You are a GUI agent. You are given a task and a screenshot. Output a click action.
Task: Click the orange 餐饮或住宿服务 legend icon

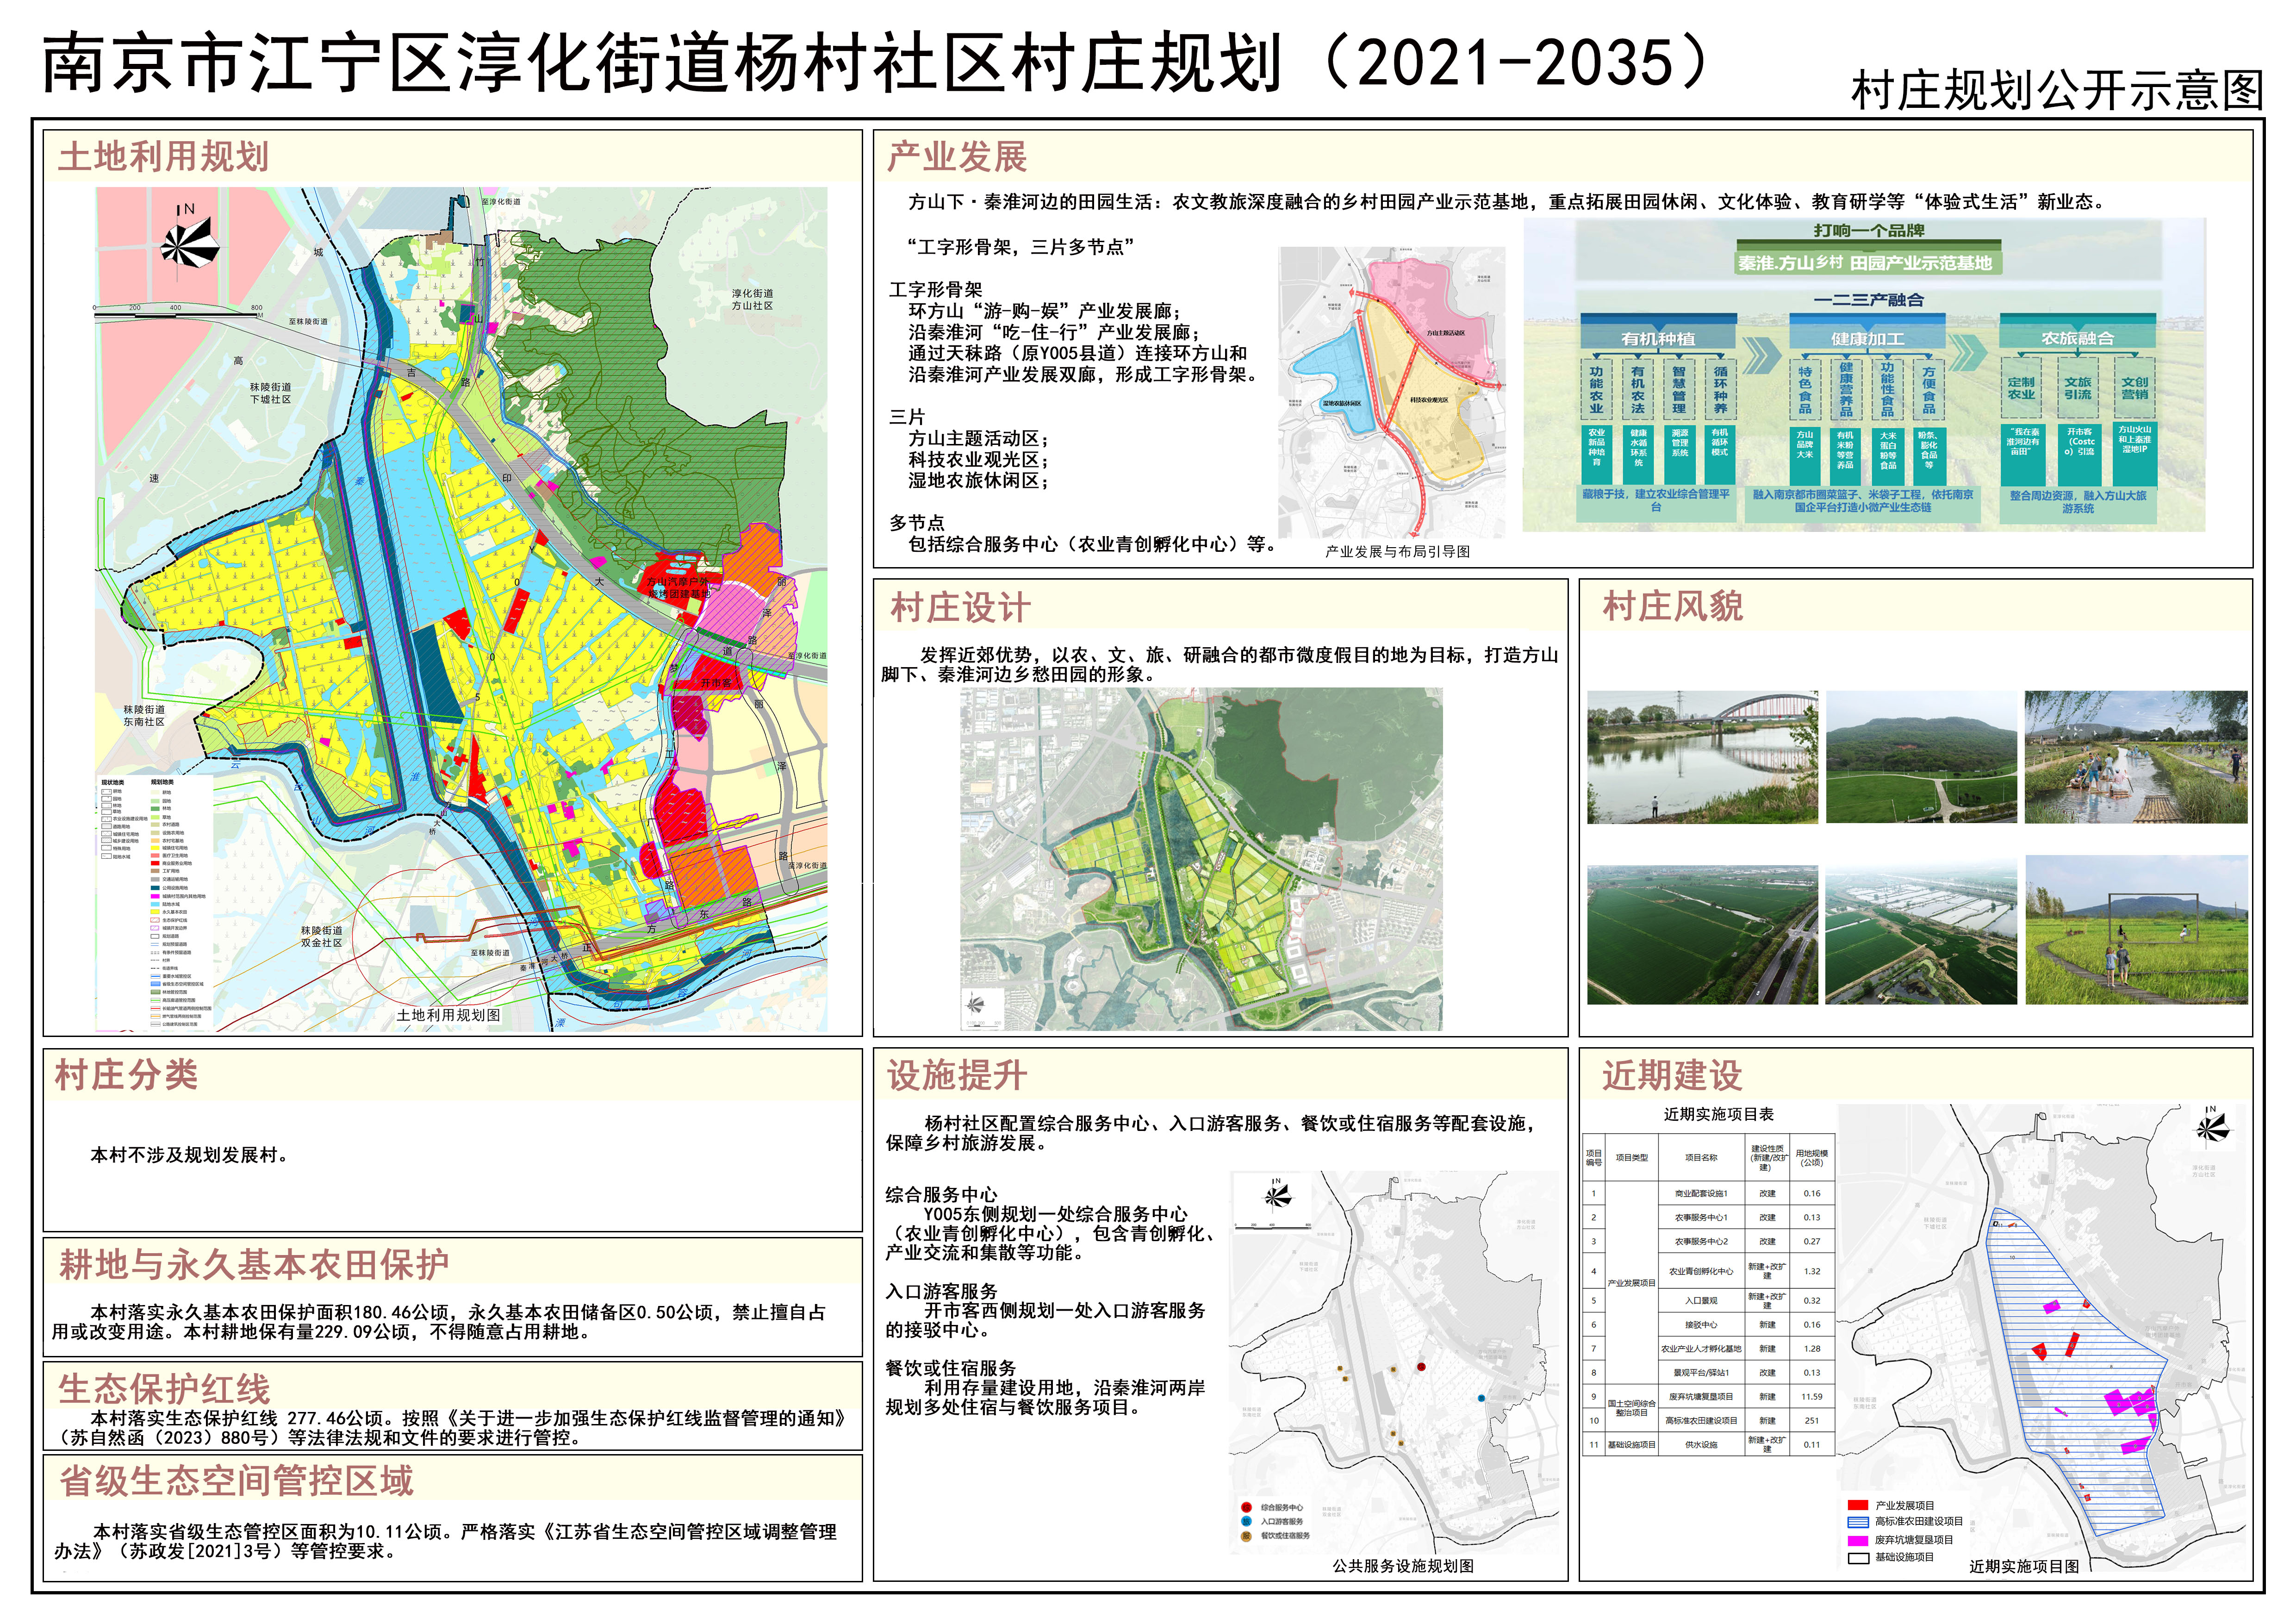pyautogui.click(x=1246, y=1536)
